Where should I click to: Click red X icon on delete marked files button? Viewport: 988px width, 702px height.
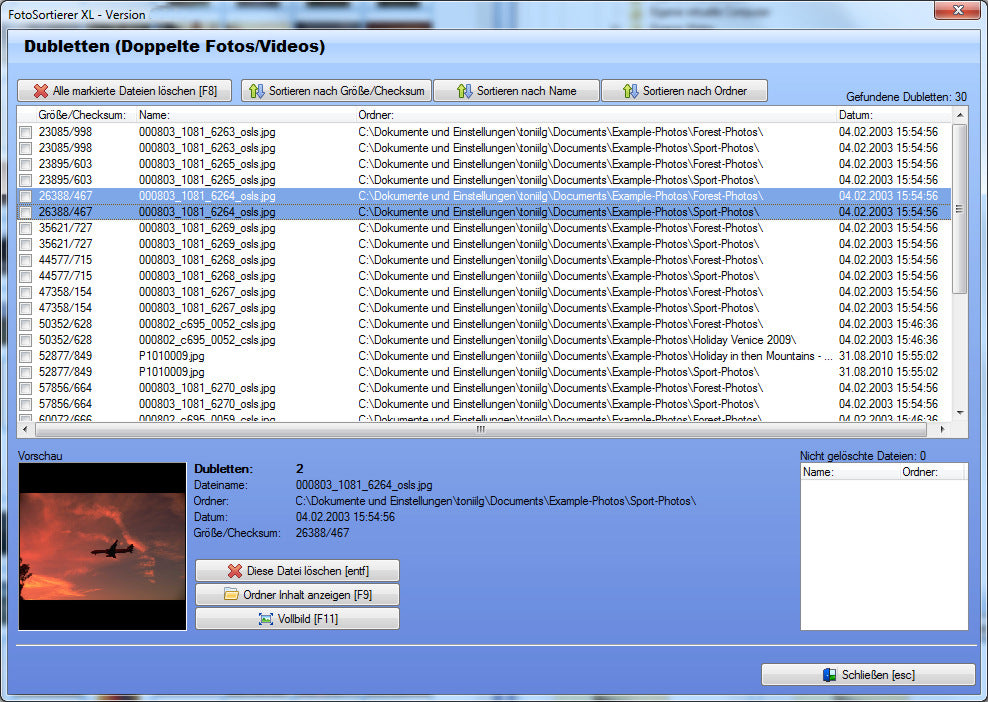click(x=41, y=91)
